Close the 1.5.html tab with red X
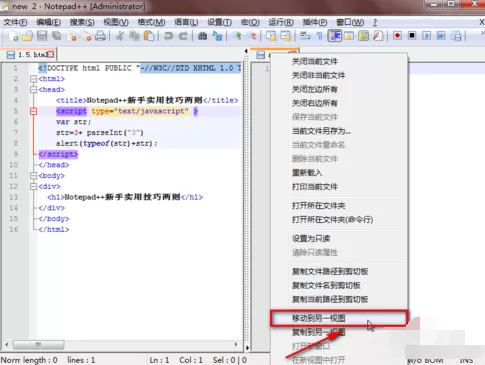485x365 pixels. (50, 55)
